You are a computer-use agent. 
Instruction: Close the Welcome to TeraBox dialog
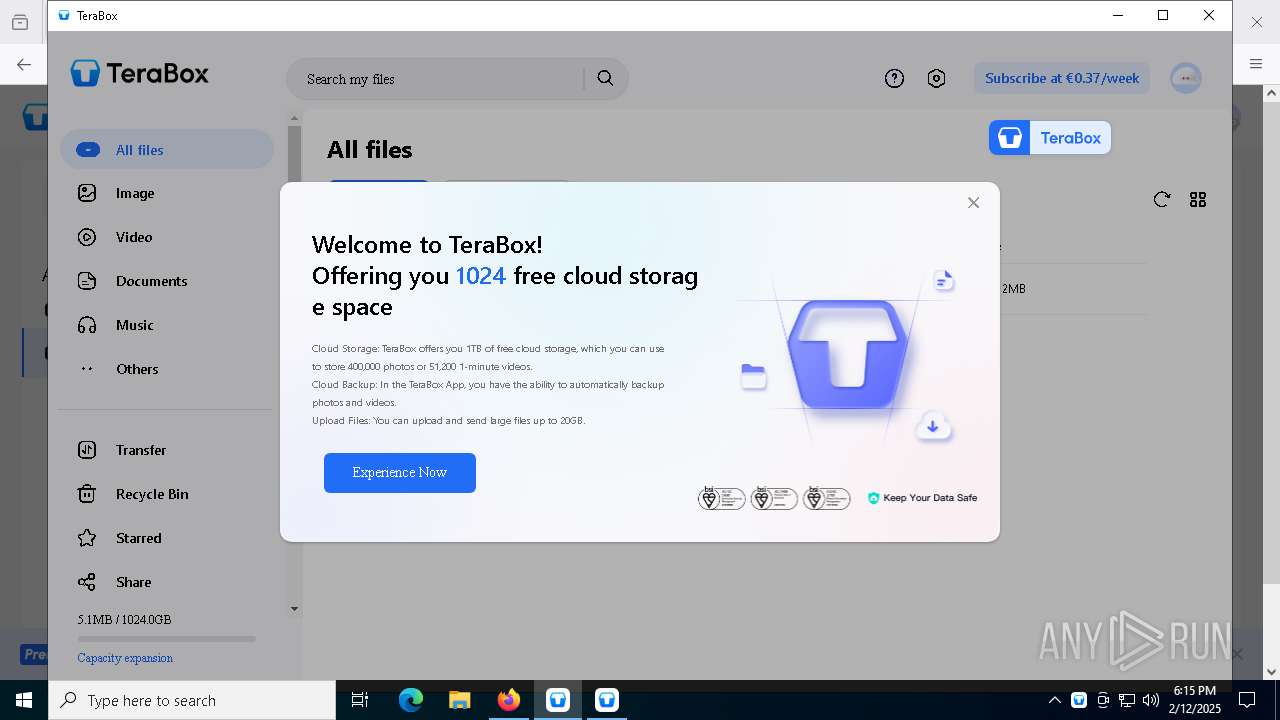tap(973, 203)
